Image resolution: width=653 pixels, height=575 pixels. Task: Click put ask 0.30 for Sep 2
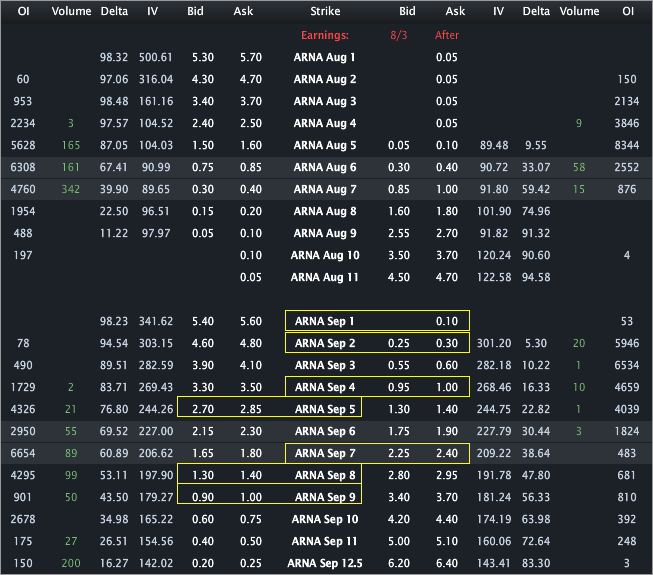point(447,343)
